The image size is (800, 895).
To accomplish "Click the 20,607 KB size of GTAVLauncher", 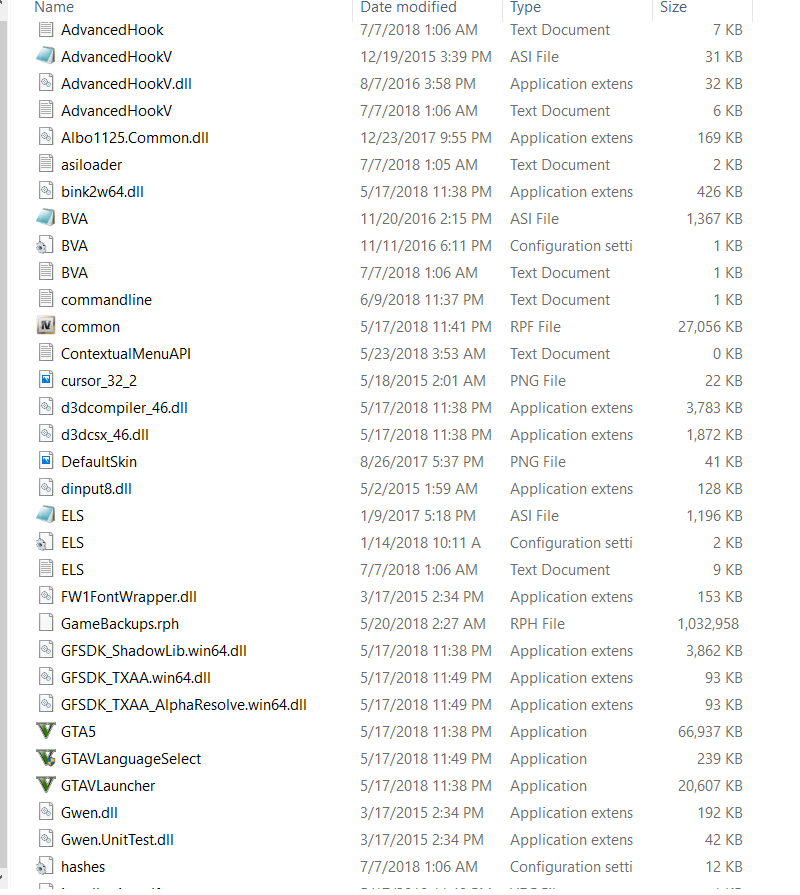I will (x=710, y=785).
